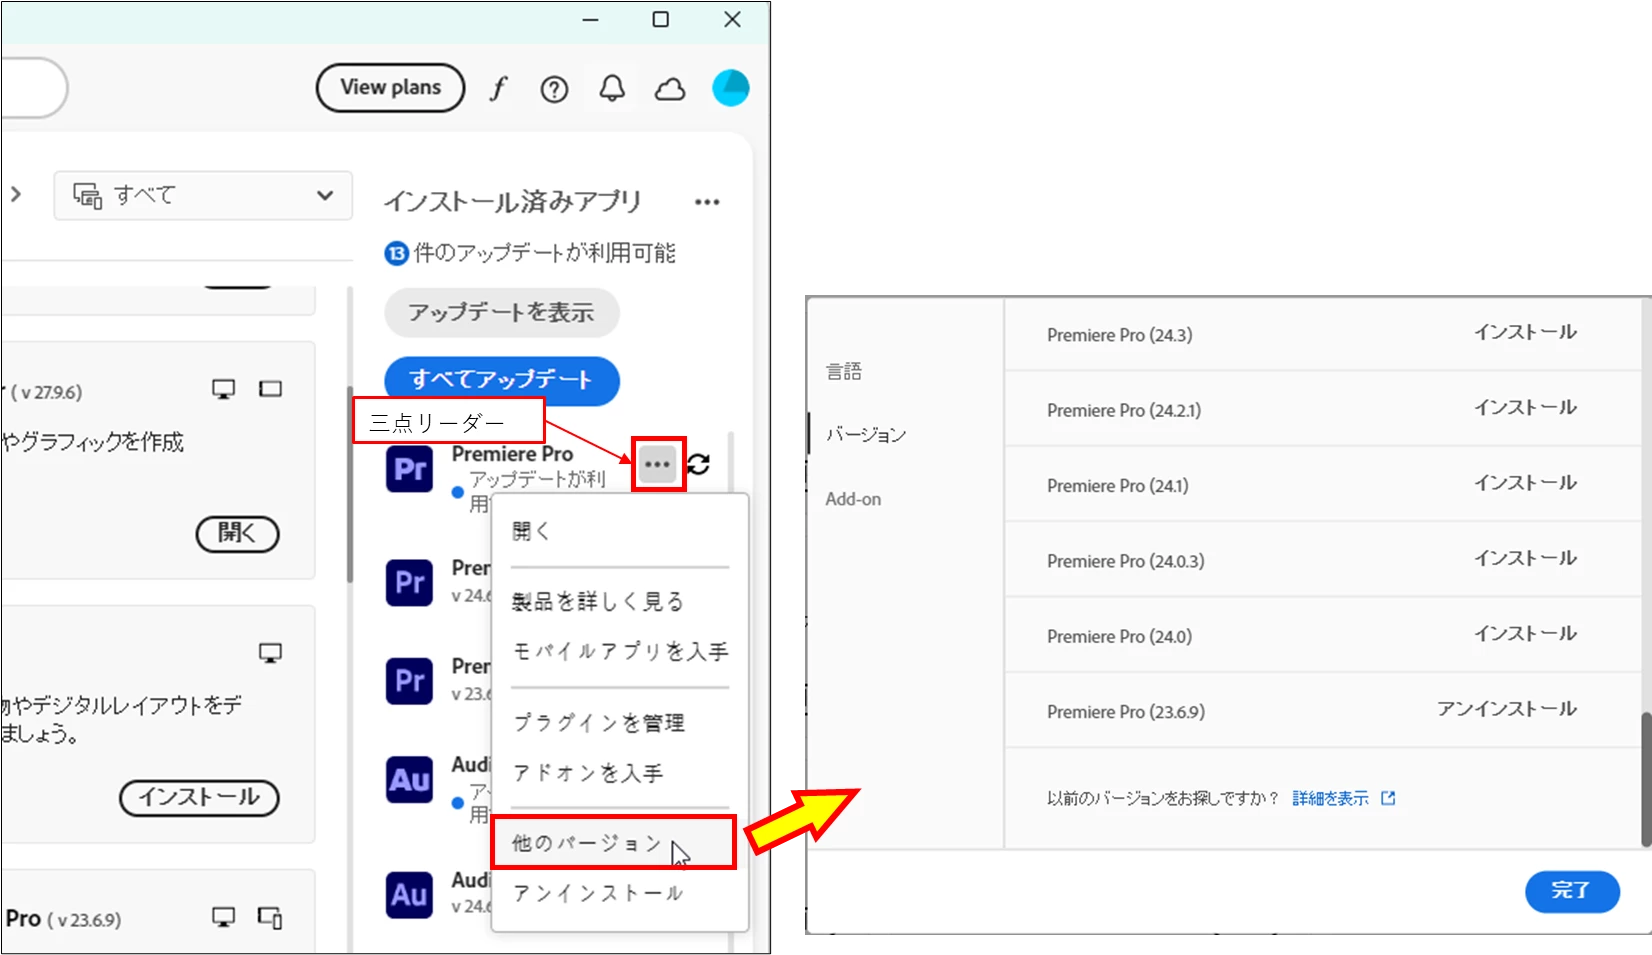
Task: Click the 件のアップデートが利用可能 text
Action: 545,254
